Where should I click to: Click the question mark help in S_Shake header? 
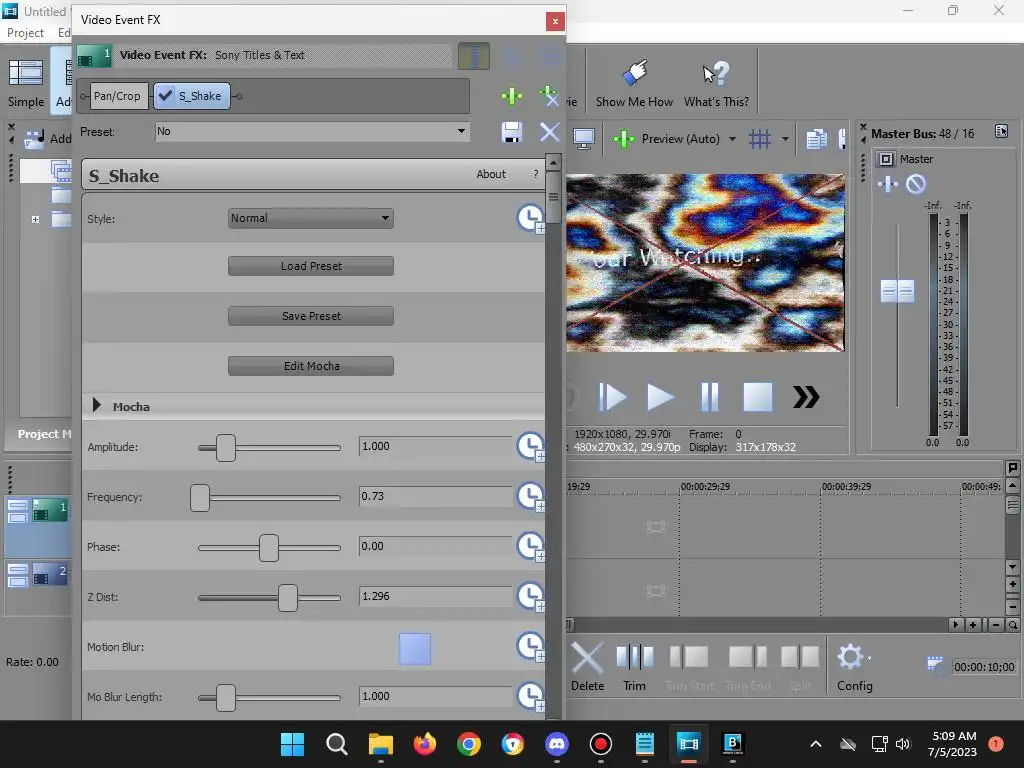coord(536,174)
